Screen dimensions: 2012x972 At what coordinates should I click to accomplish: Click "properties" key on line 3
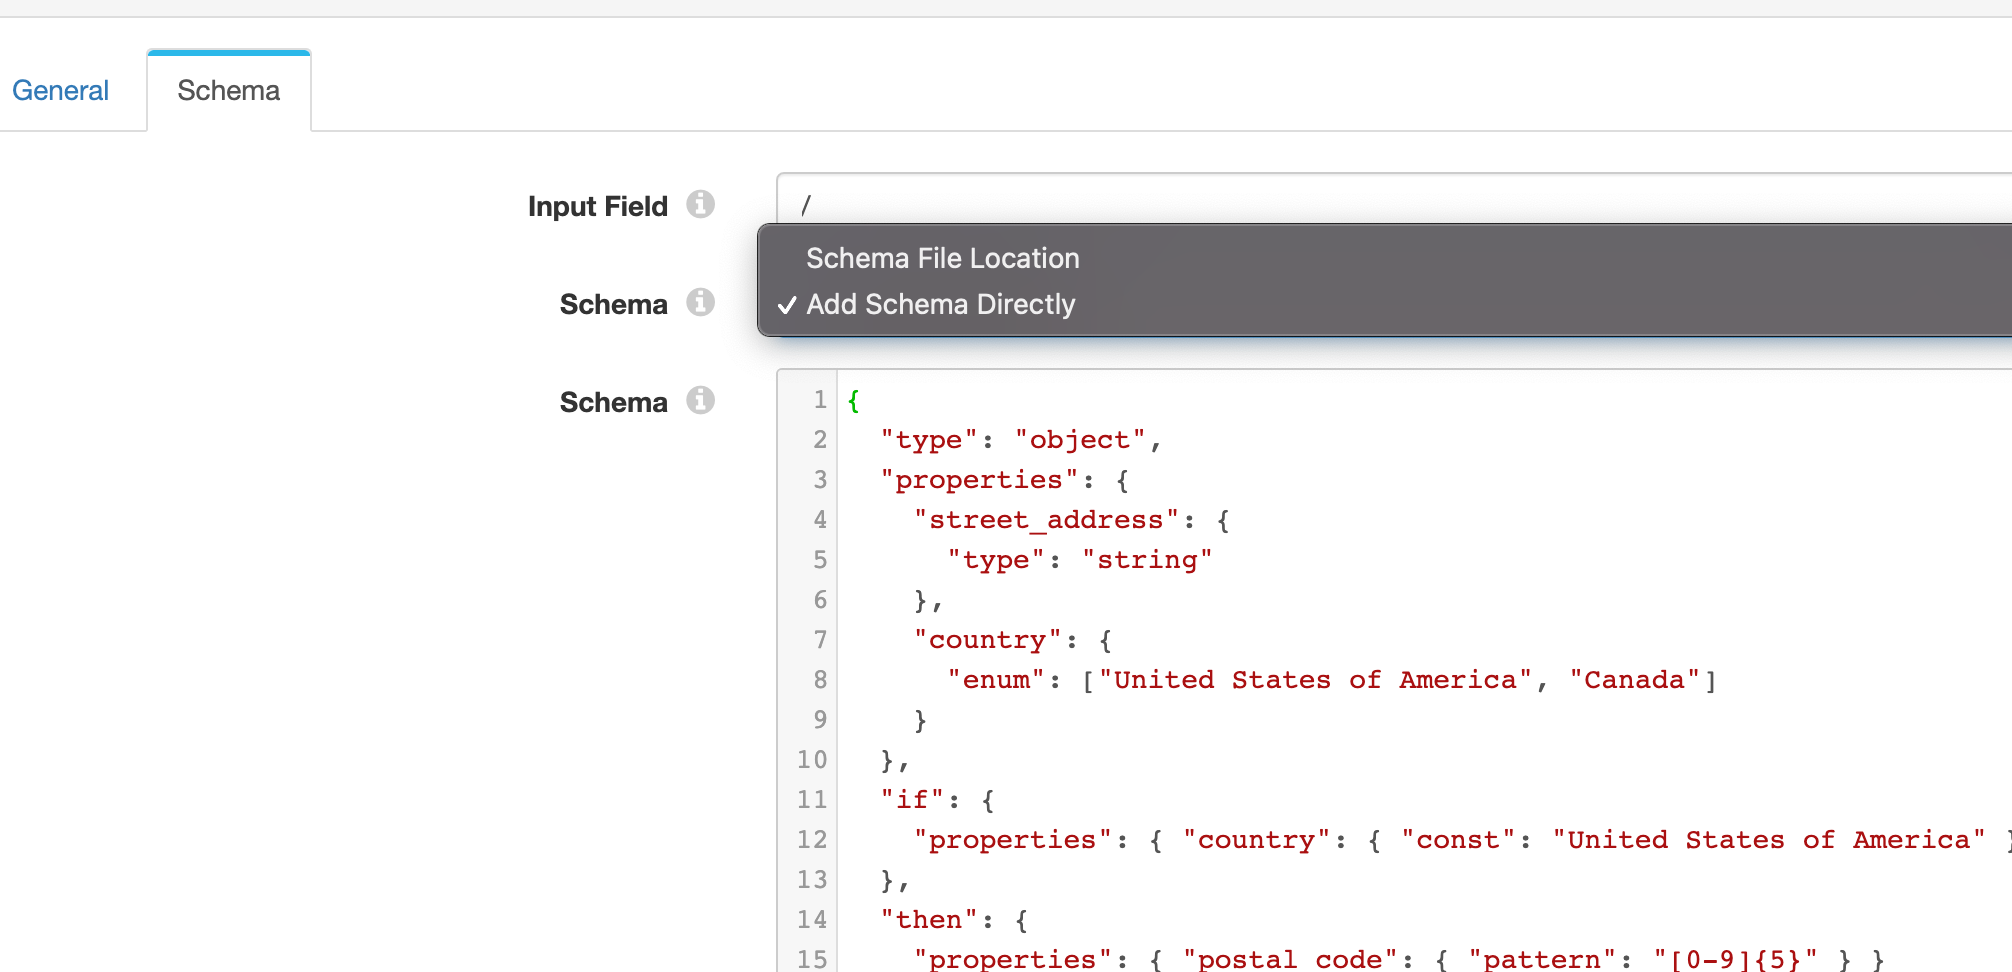[x=979, y=480]
